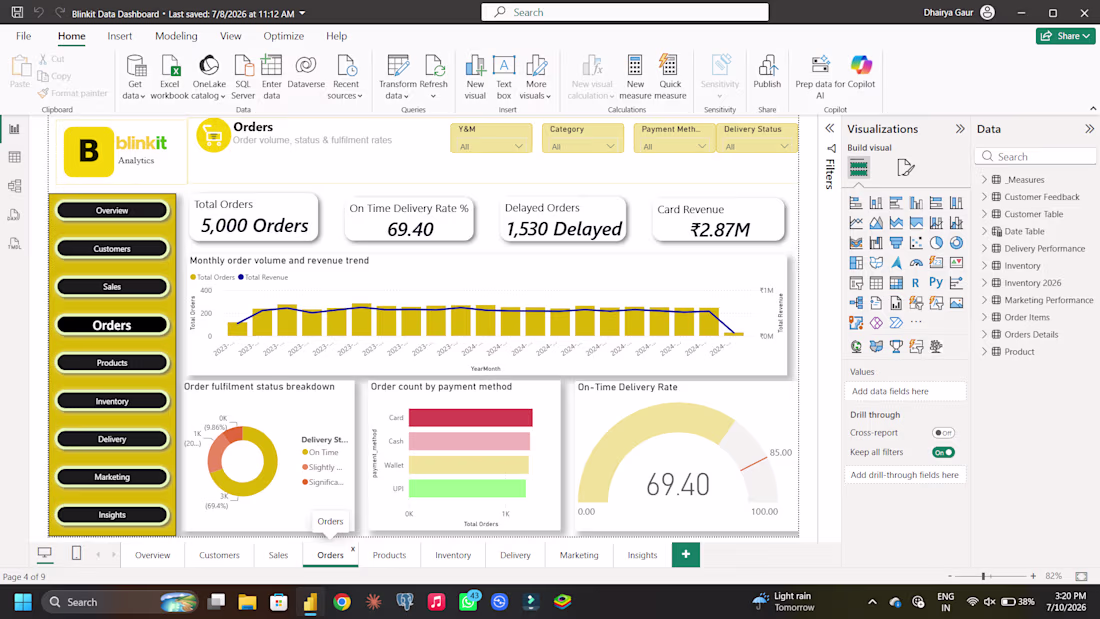The width and height of the screenshot is (1100, 619).
Task: Click the Share button
Action: tap(1065, 36)
